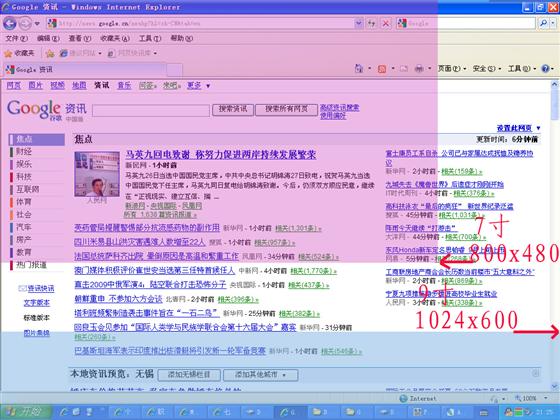
Task: Click the Add to Favorites Bar icon
Action: click(x=50, y=54)
